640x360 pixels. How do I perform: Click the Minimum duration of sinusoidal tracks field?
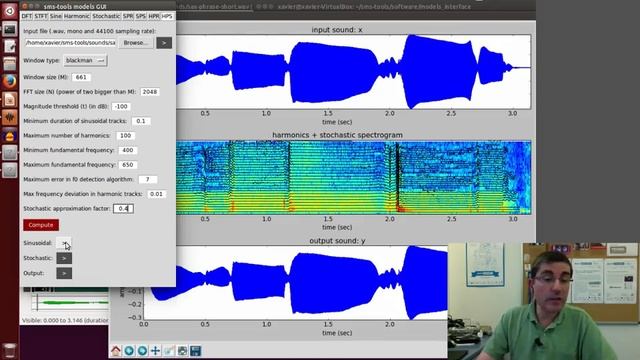pyautogui.click(x=141, y=121)
